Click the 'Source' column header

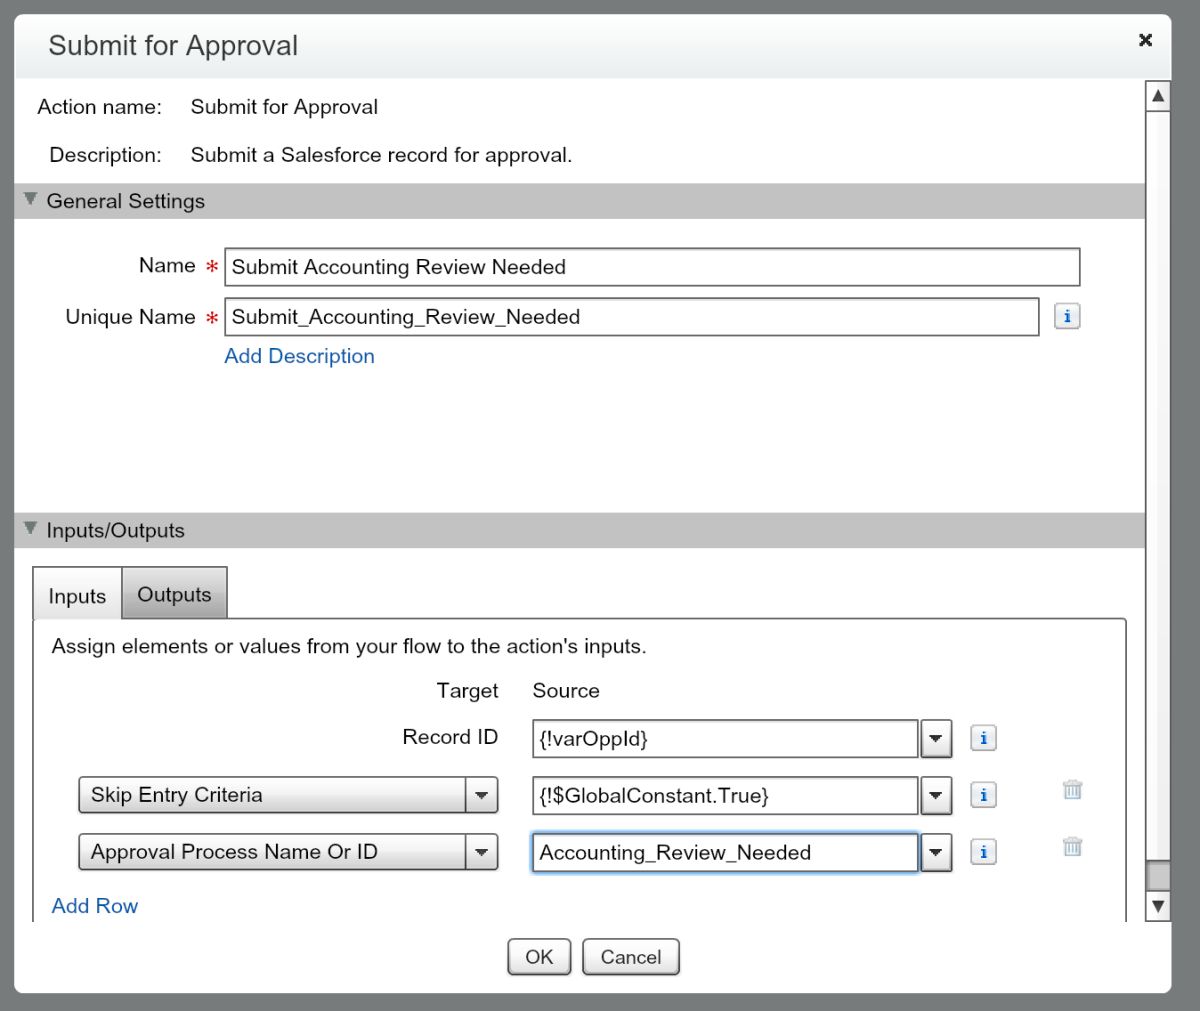coord(566,691)
